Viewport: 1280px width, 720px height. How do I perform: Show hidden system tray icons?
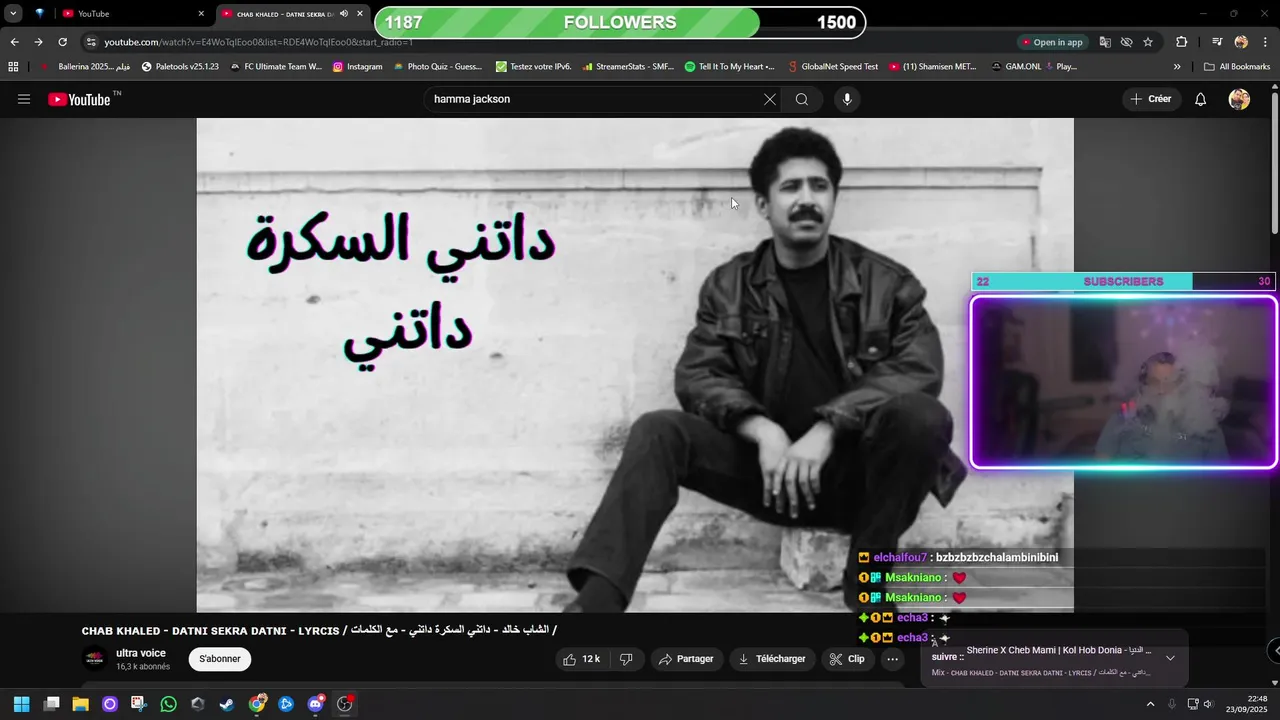[1150, 704]
